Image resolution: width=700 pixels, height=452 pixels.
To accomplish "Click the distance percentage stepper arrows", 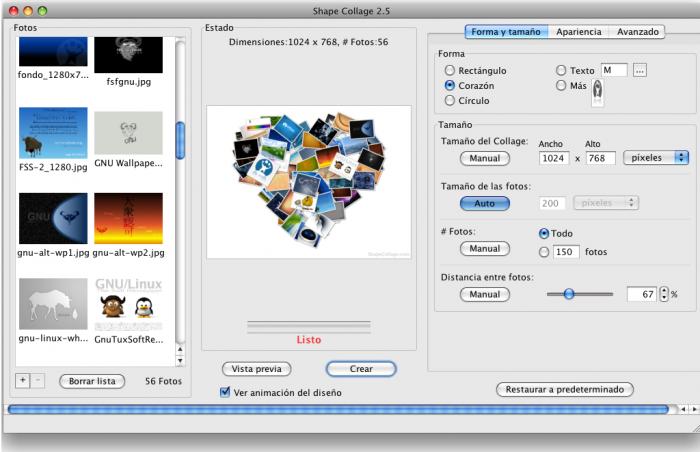I will [x=664, y=295].
